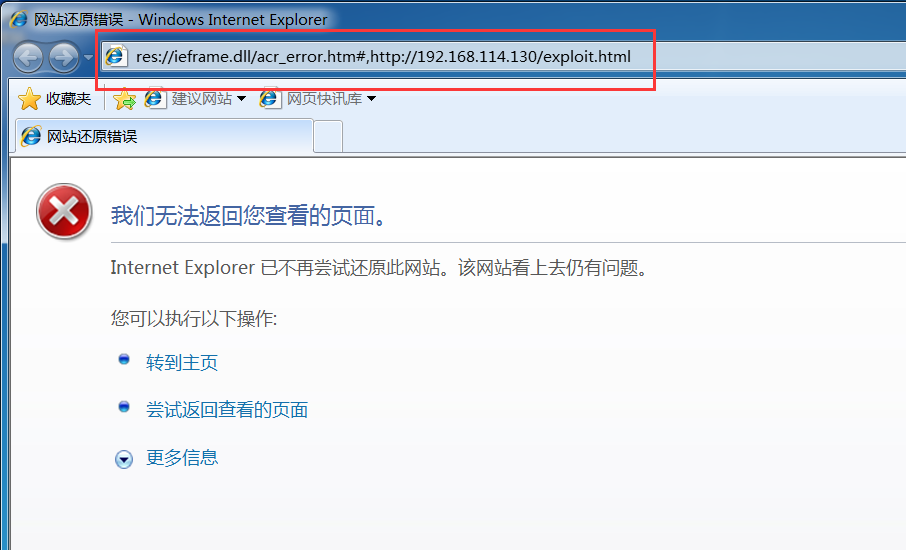
Task: Click the 更多信息 text link
Action: click(x=182, y=458)
